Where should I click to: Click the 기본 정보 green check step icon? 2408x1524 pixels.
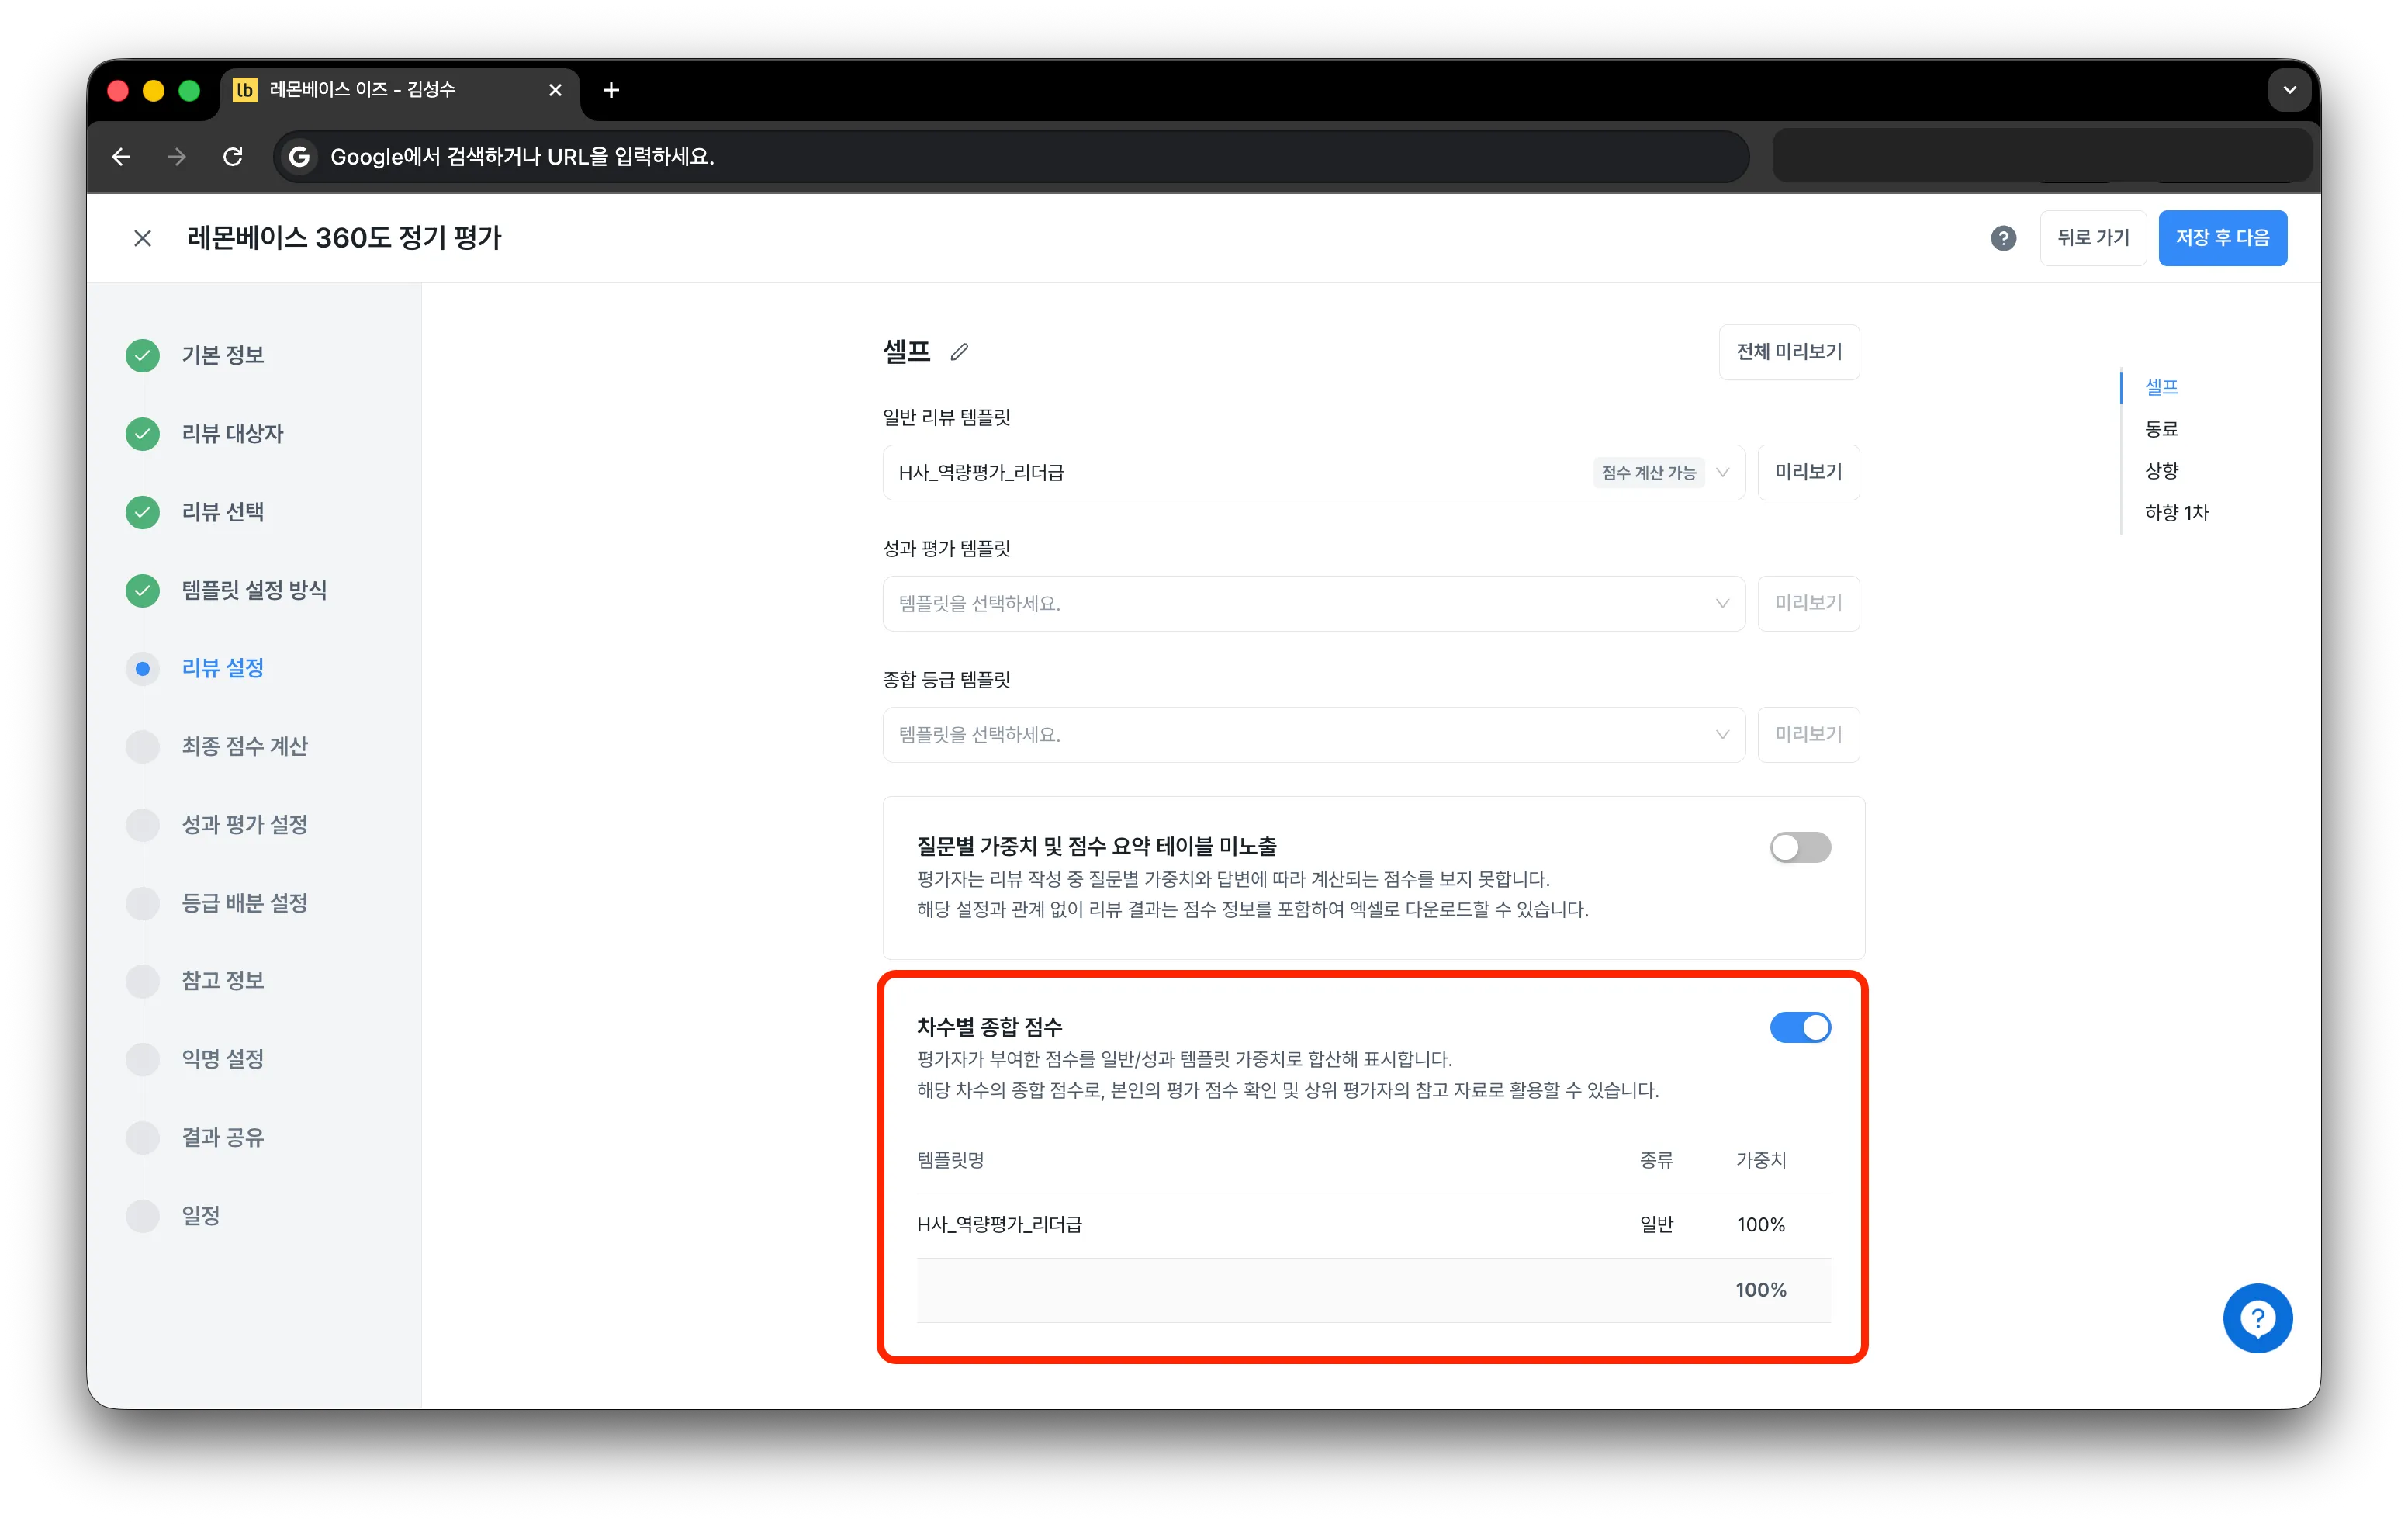tap(143, 355)
